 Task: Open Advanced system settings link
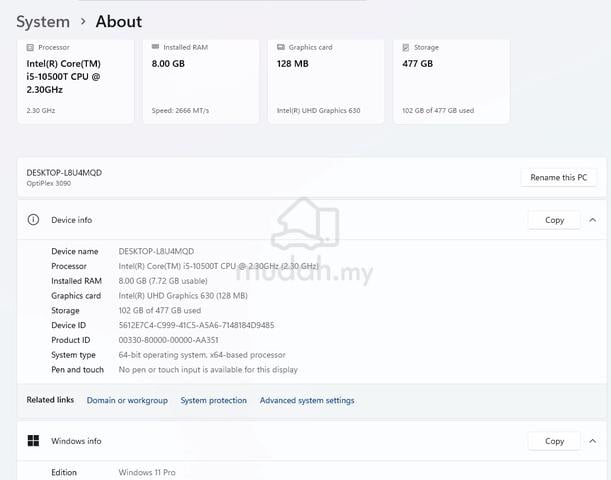point(307,401)
